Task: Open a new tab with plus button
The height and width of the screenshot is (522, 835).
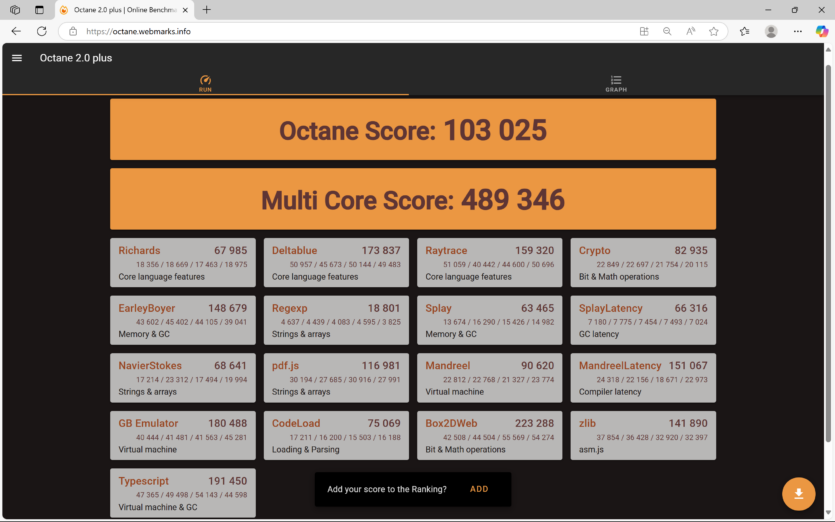Action: (x=207, y=10)
